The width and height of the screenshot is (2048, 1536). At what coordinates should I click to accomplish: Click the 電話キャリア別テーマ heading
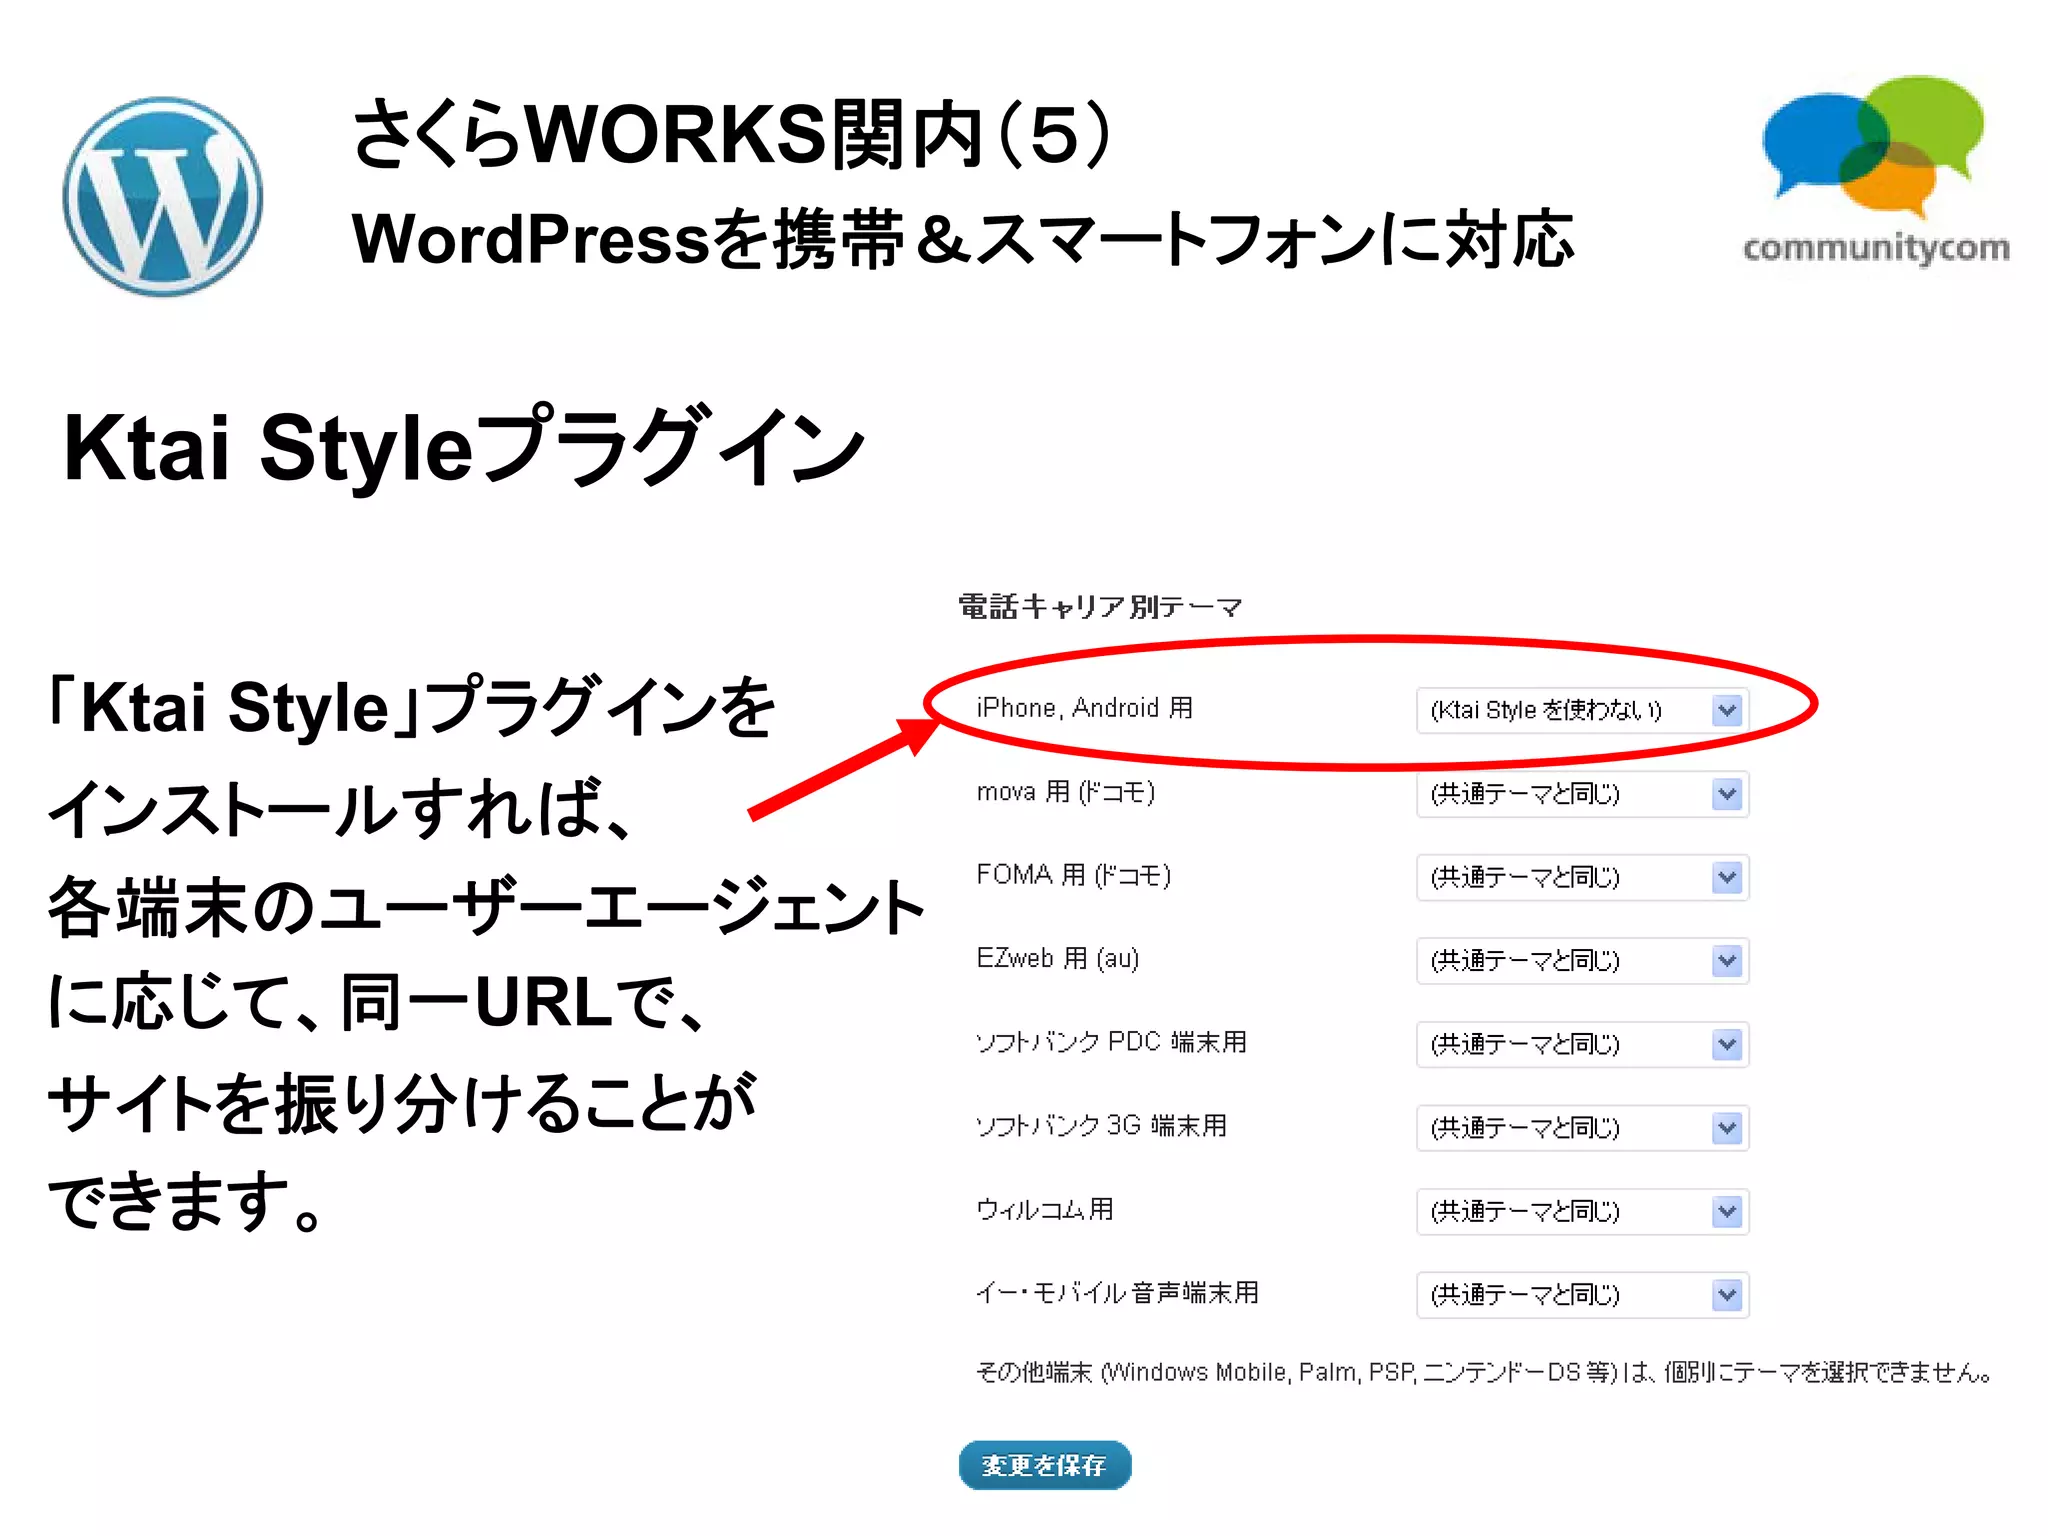coord(1100,606)
